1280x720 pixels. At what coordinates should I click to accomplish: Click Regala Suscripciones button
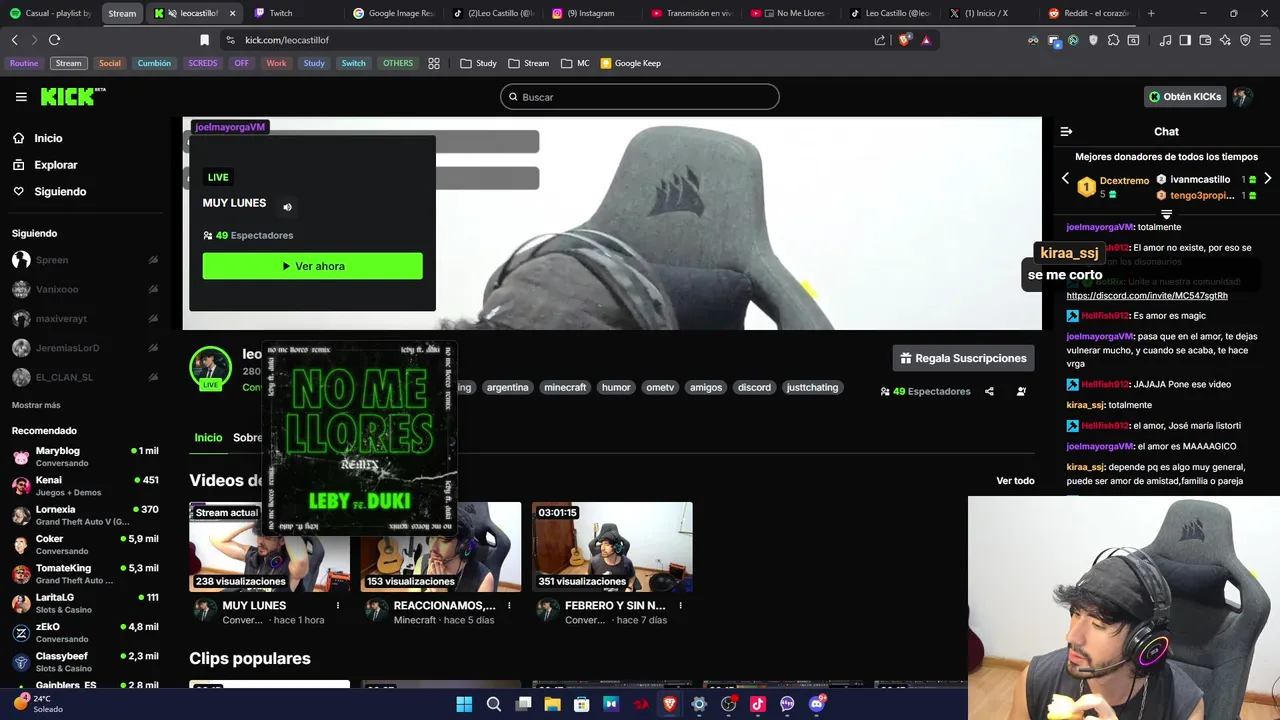[963, 358]
